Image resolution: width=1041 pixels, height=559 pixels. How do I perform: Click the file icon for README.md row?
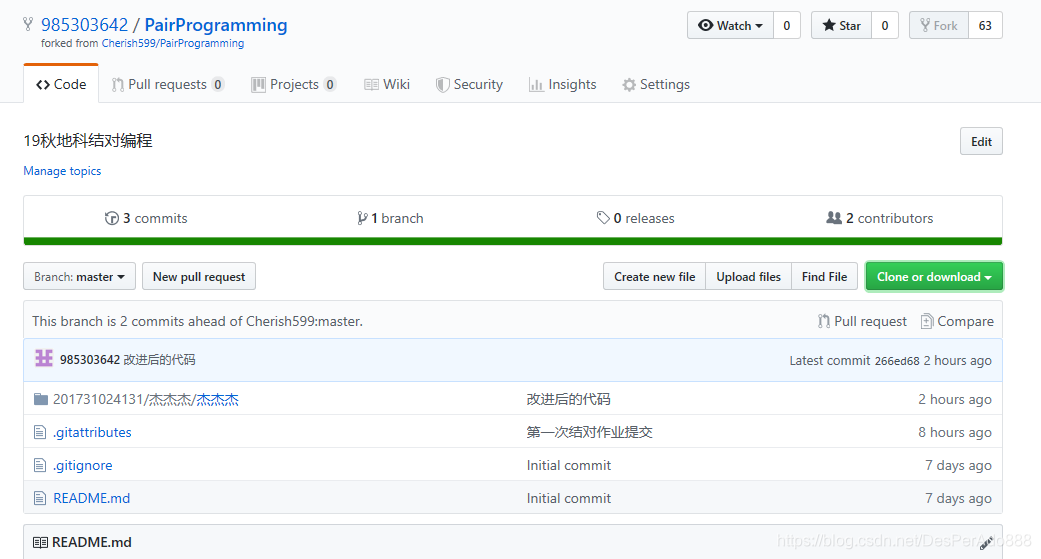coord(40,498)
